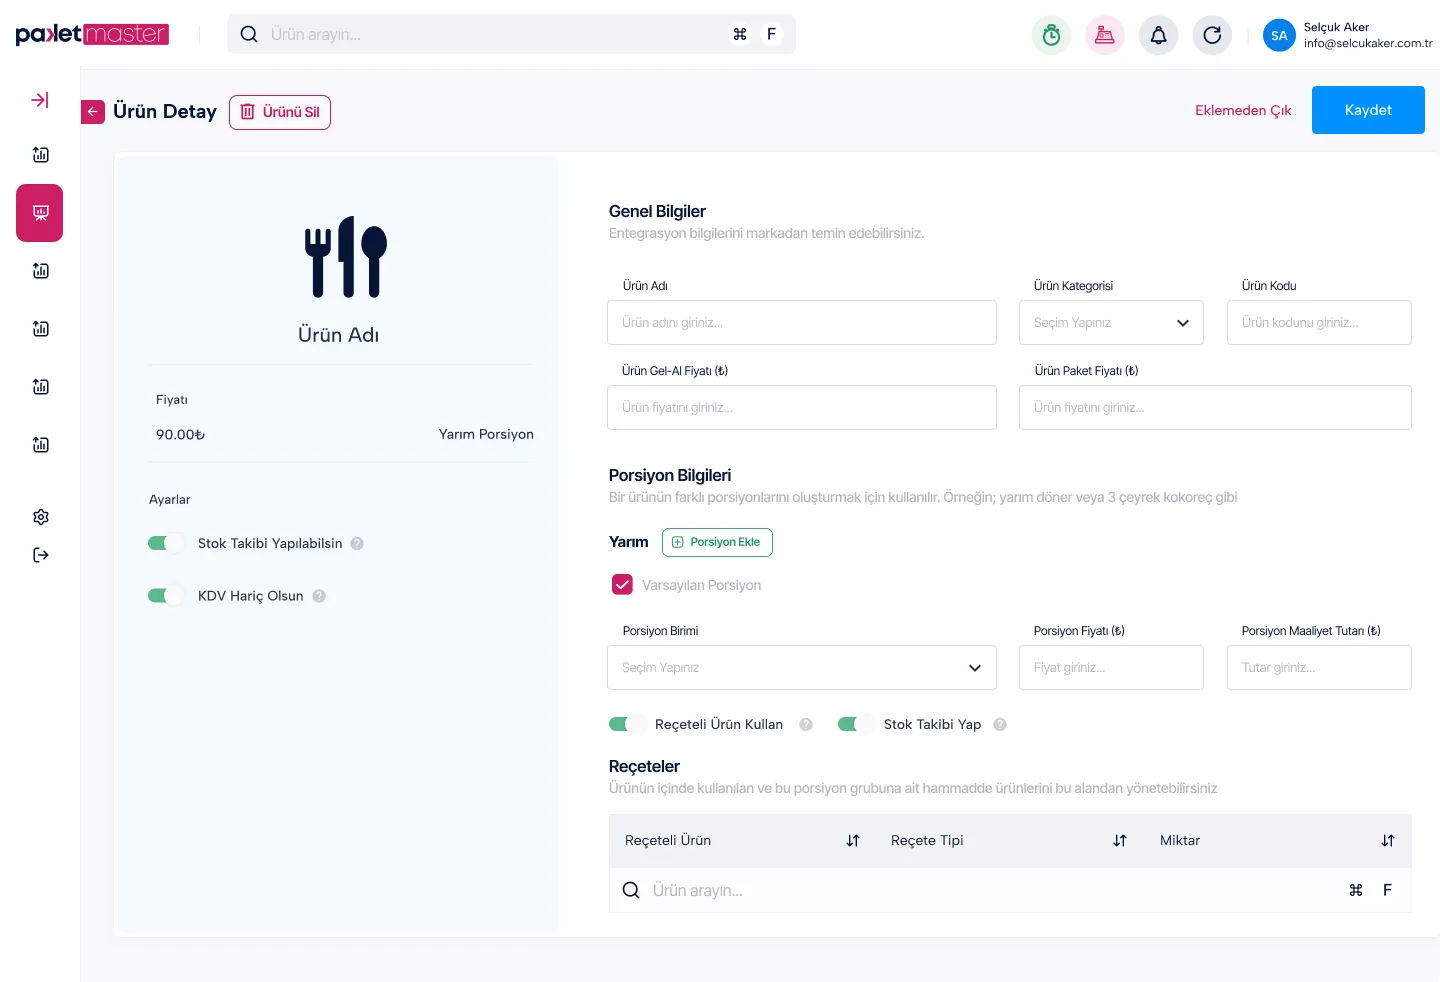Focus Ürün Paket Fiyatı field
The height and width of the screenshot is (982, 1440).
coord(1215,408)
